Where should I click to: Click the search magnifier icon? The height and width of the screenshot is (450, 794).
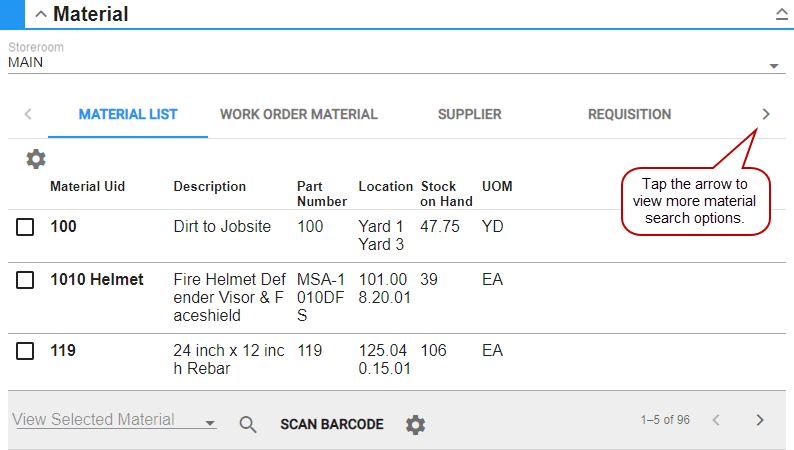(248, 424)
